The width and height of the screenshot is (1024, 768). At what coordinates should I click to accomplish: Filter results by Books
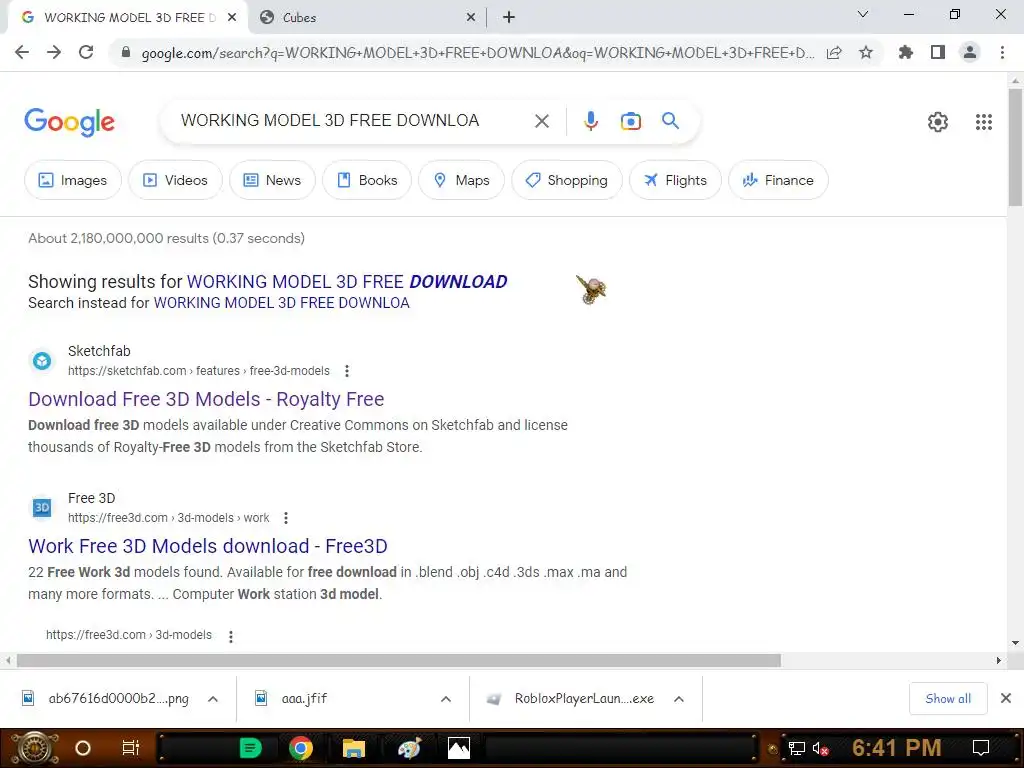(366, 180)
